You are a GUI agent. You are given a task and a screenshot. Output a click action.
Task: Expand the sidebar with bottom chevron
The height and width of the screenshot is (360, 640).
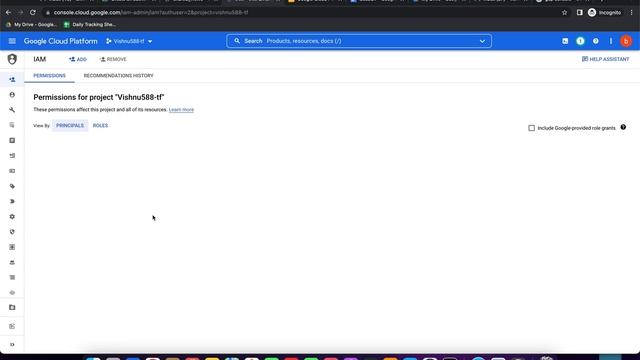pyautogui.click(x=12, y=345)
